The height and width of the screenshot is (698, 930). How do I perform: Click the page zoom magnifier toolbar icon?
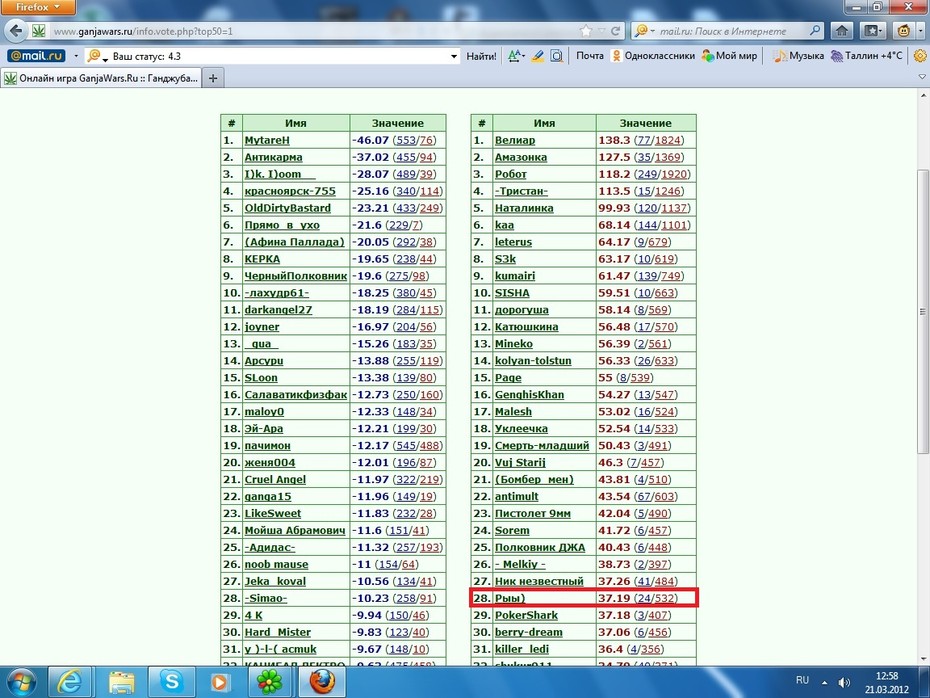click(556, 56)
